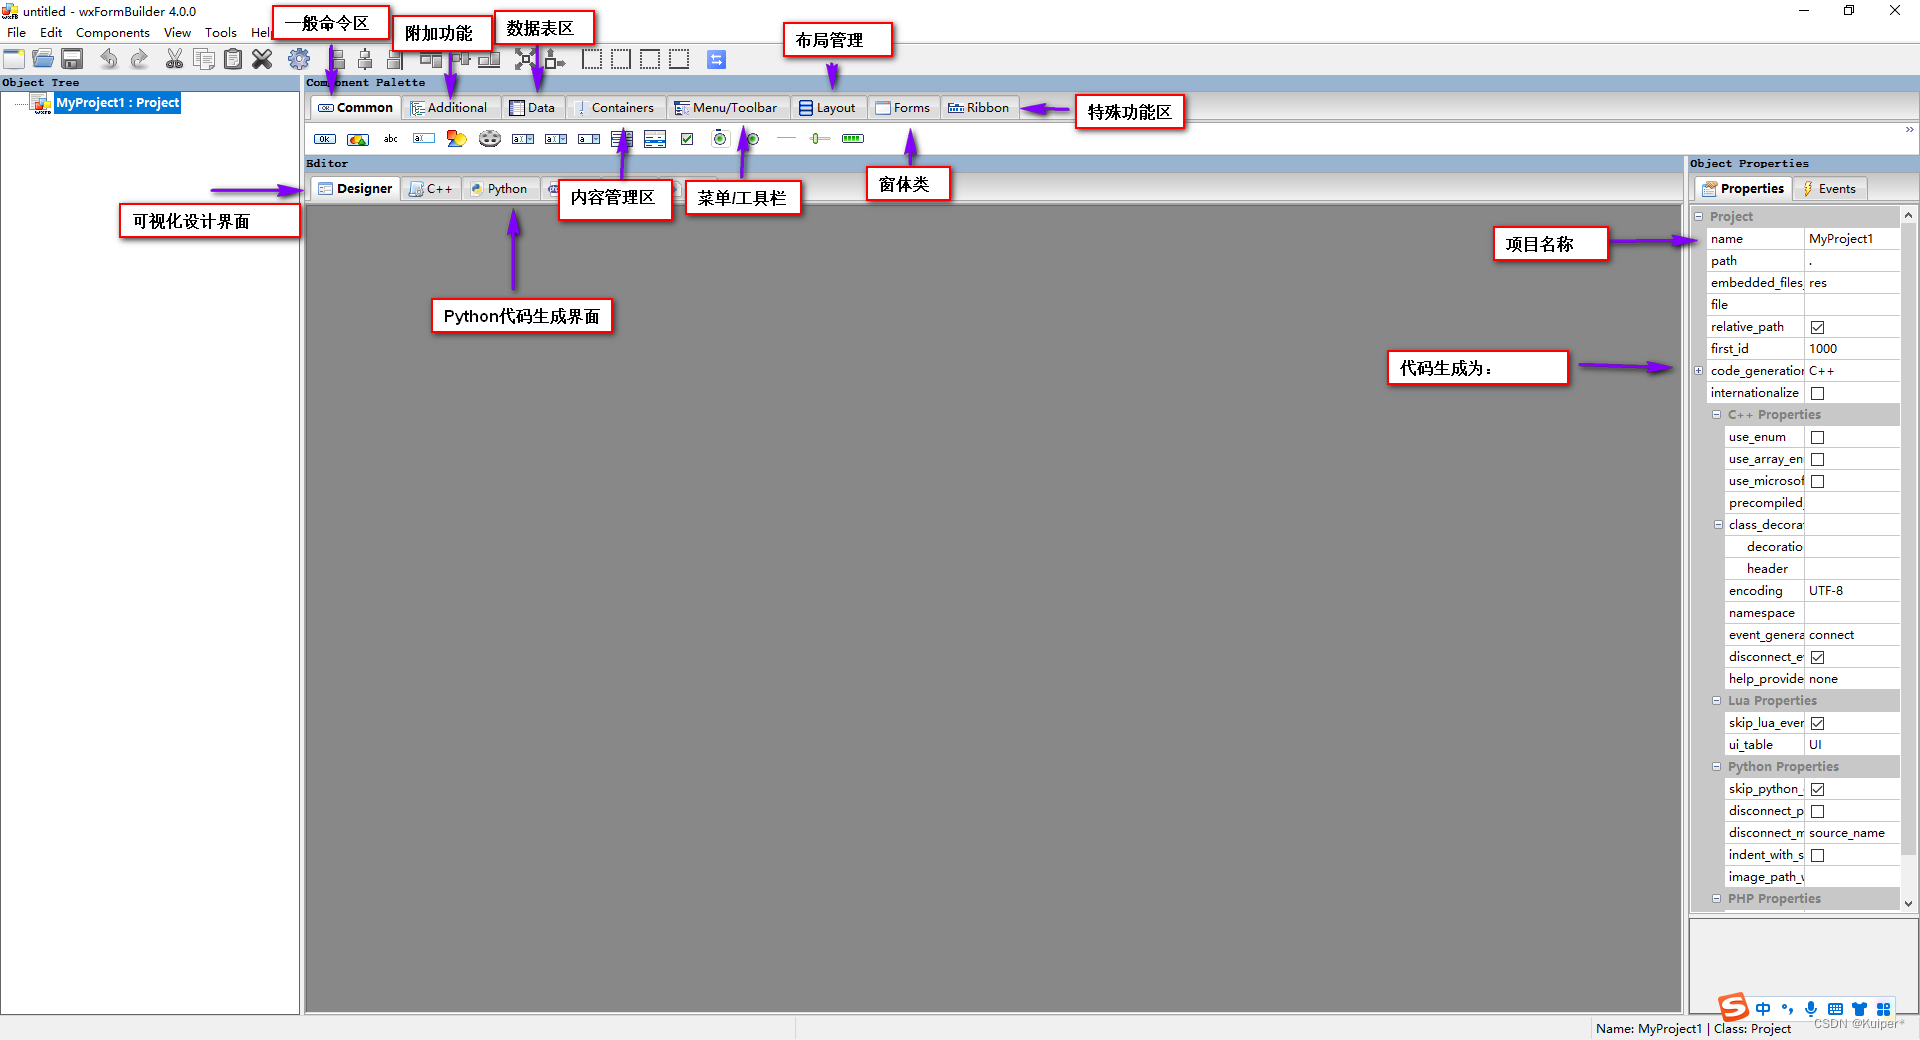Image resolution: width=1920 pixels, height=1040 pixels.
Task: Click the Sogou input '中' tray button
Action: point(1762,1009)
